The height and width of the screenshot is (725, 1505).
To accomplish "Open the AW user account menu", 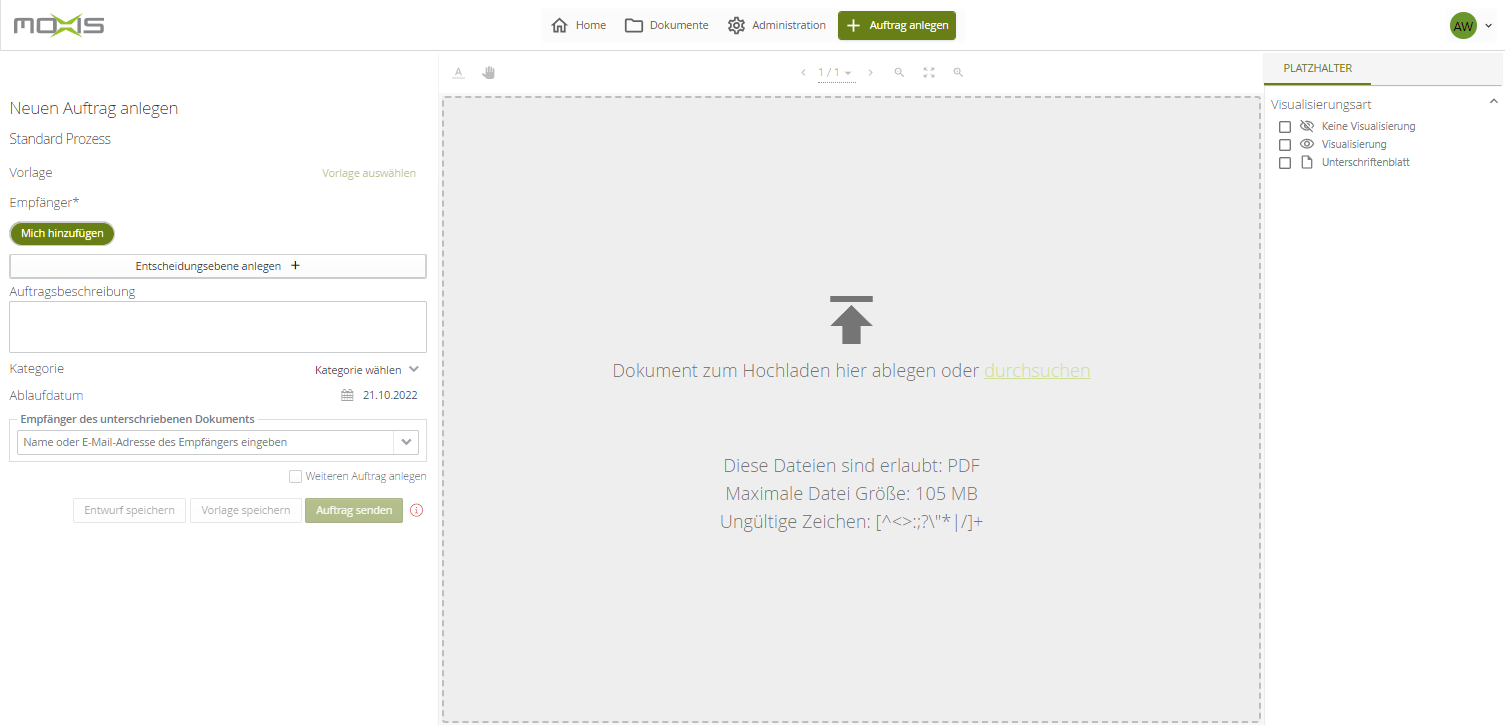I will coord(1470,26).
